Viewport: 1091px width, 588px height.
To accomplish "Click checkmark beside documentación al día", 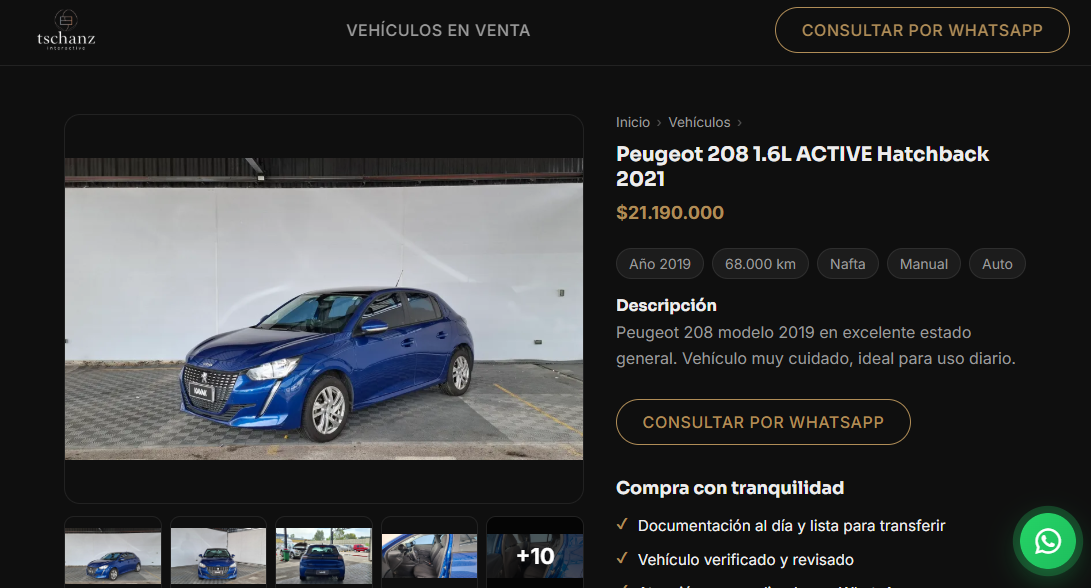I will pyautogui.click(x=624, y=523).
